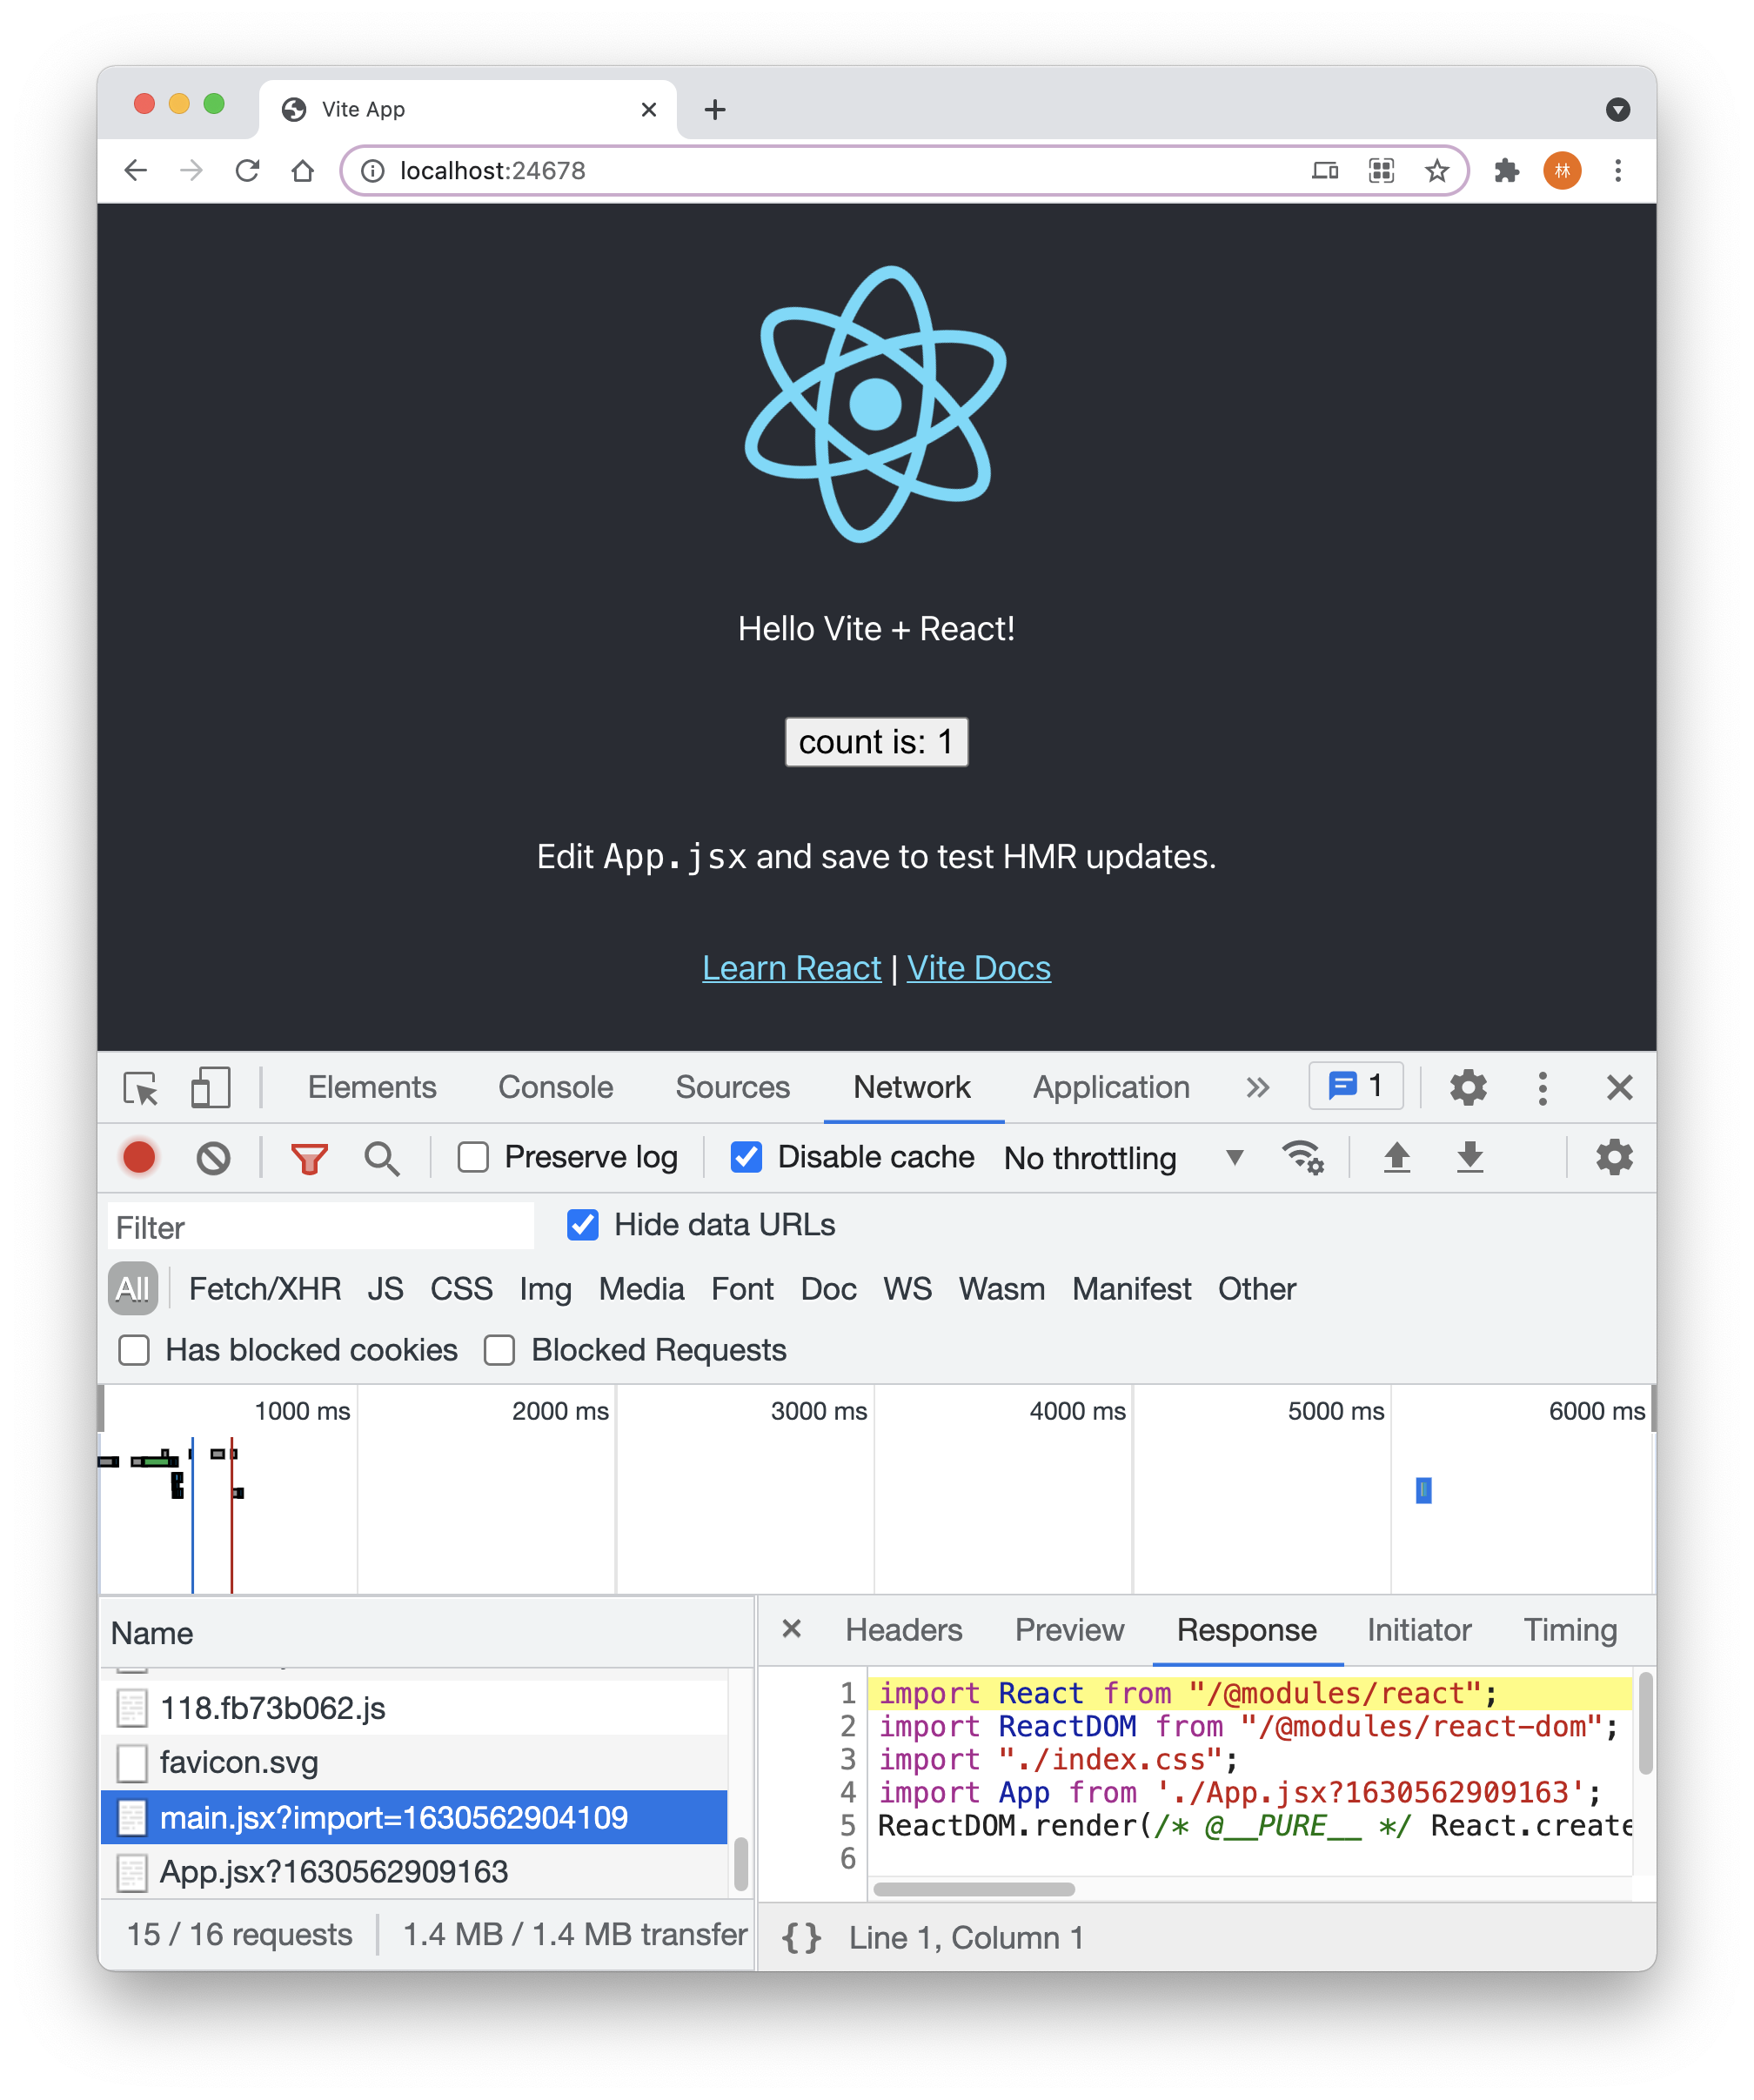The width and height of the screenshot is (1754, 2100).
Task: Close the DevTools panel
Action: 1620,1088
